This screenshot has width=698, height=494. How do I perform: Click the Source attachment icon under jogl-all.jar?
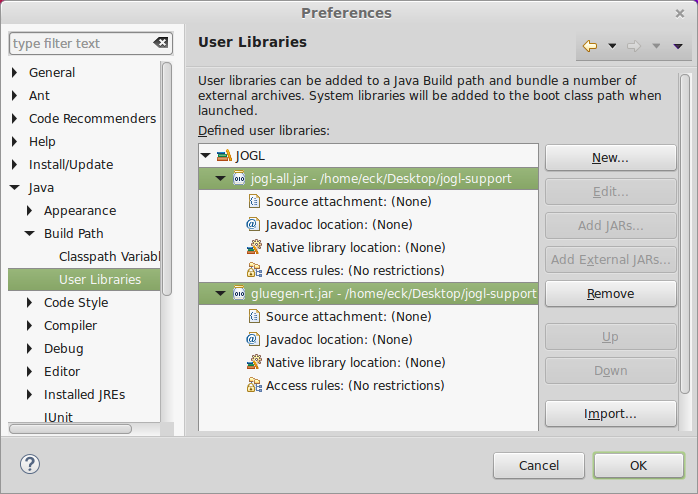(254, 202)
